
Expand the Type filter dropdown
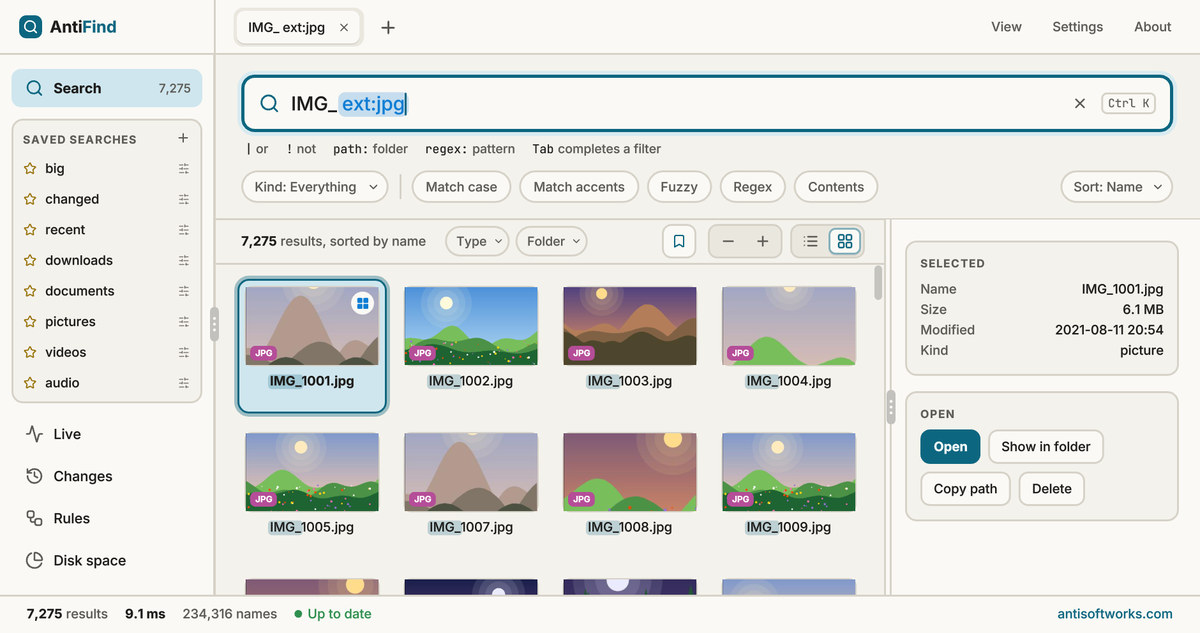(477, 241)
